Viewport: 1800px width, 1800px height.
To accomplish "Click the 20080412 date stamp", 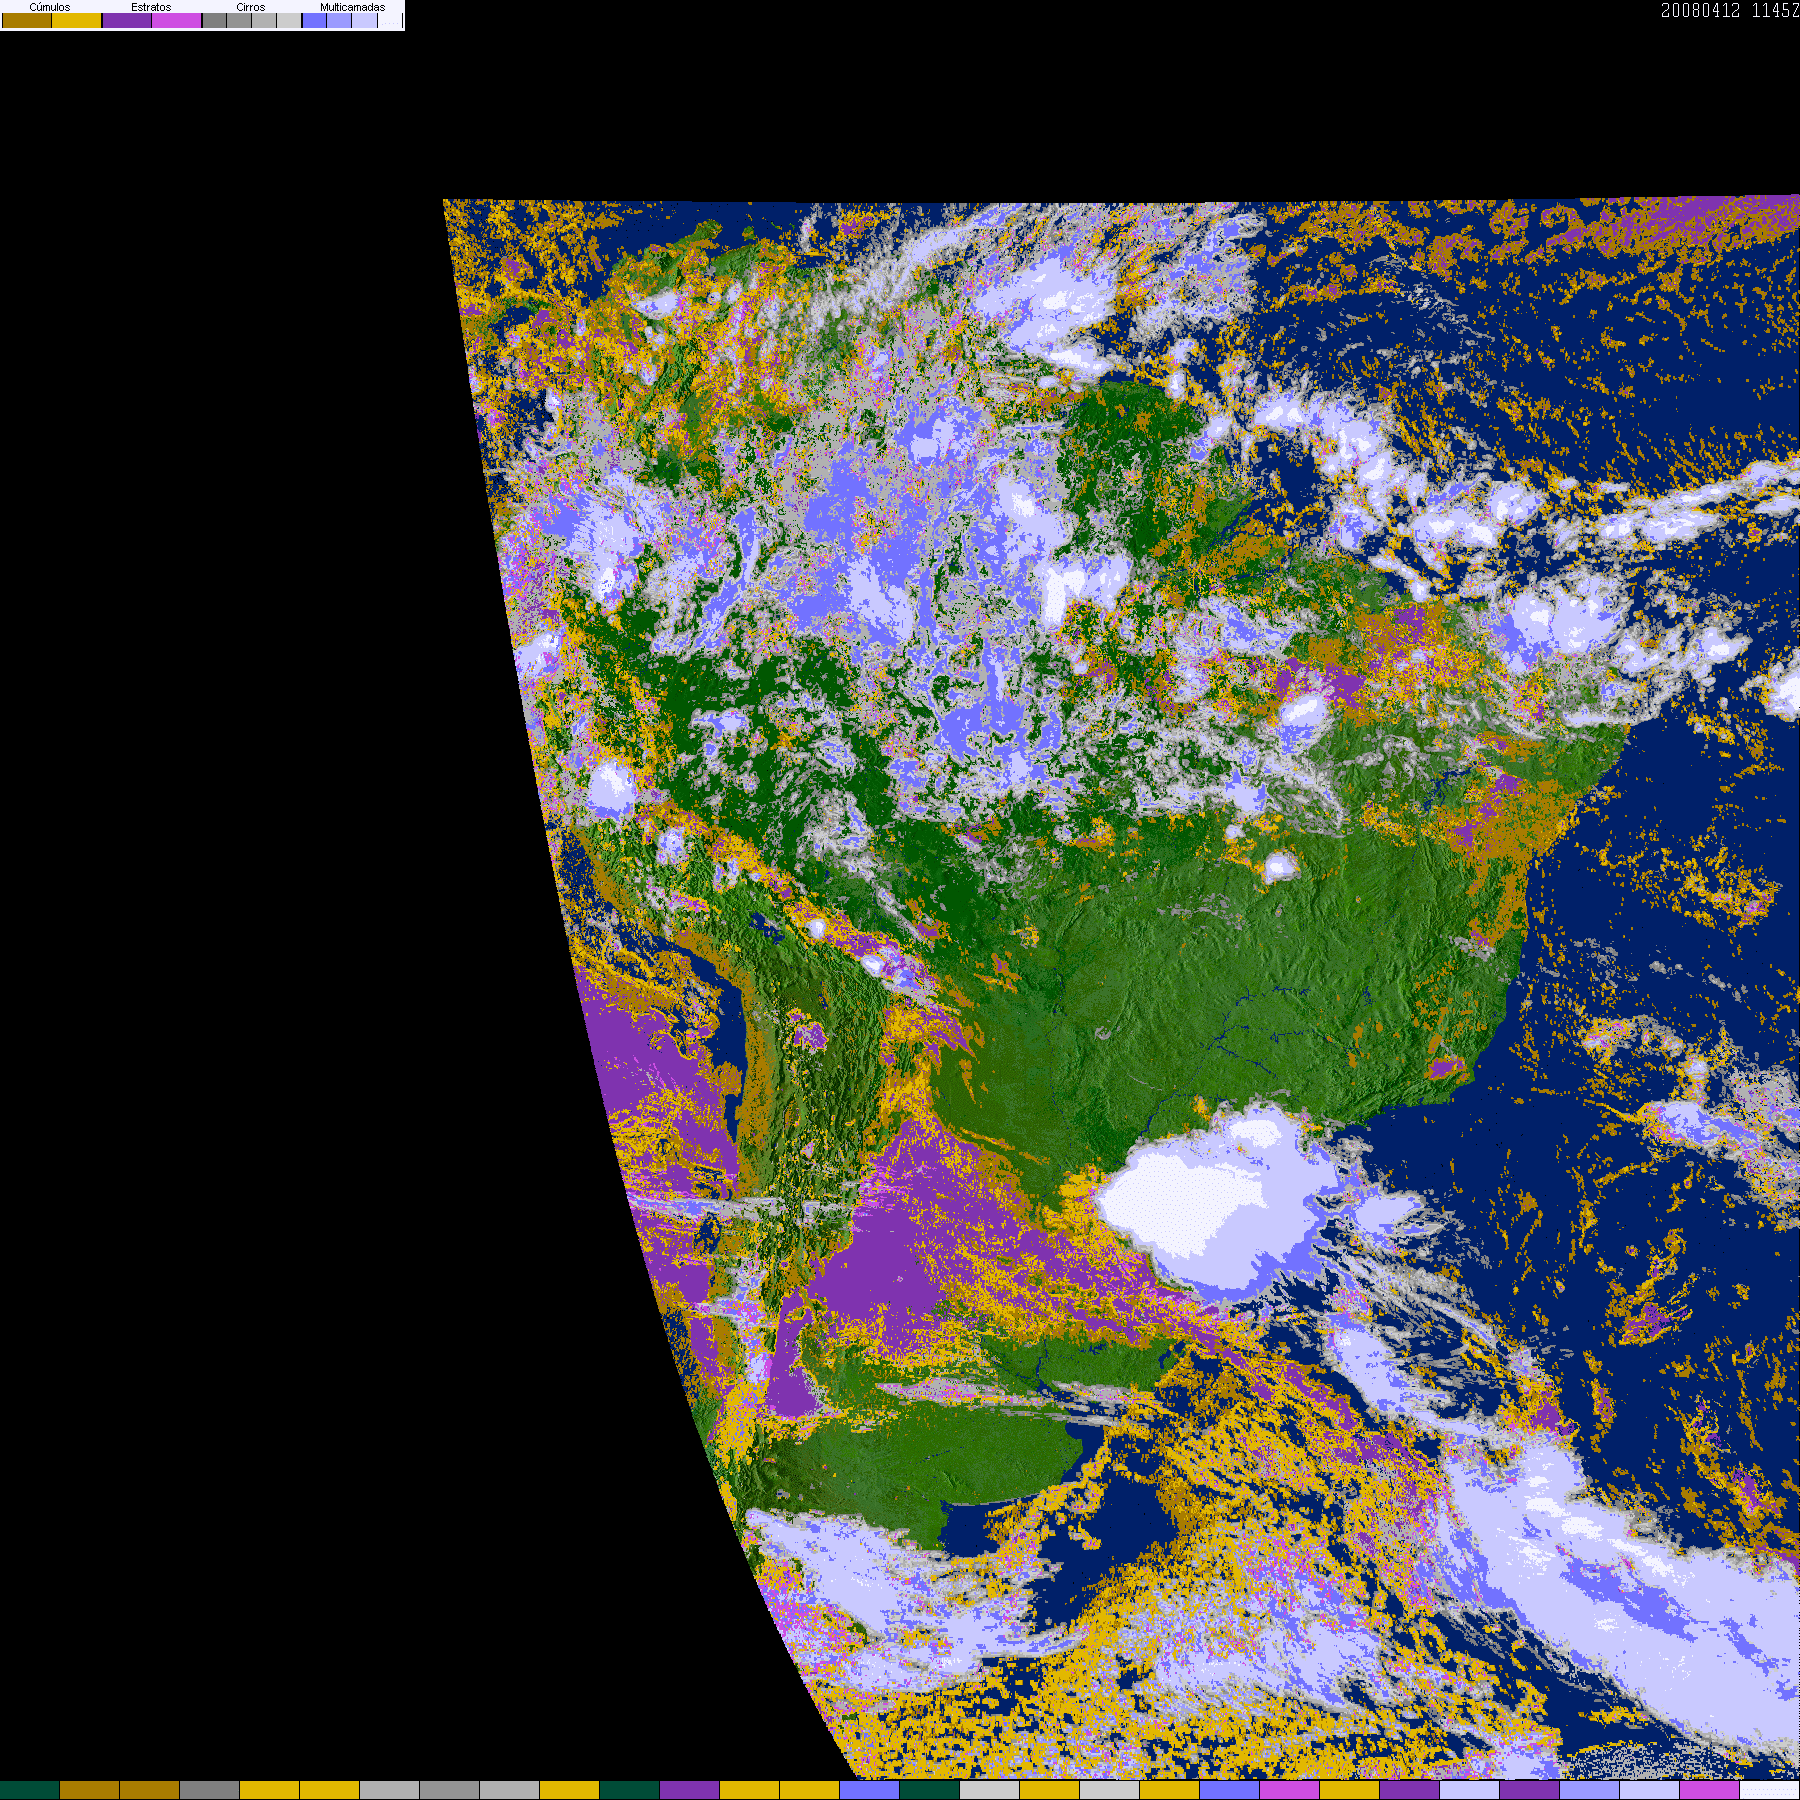I will [1700, 10].
